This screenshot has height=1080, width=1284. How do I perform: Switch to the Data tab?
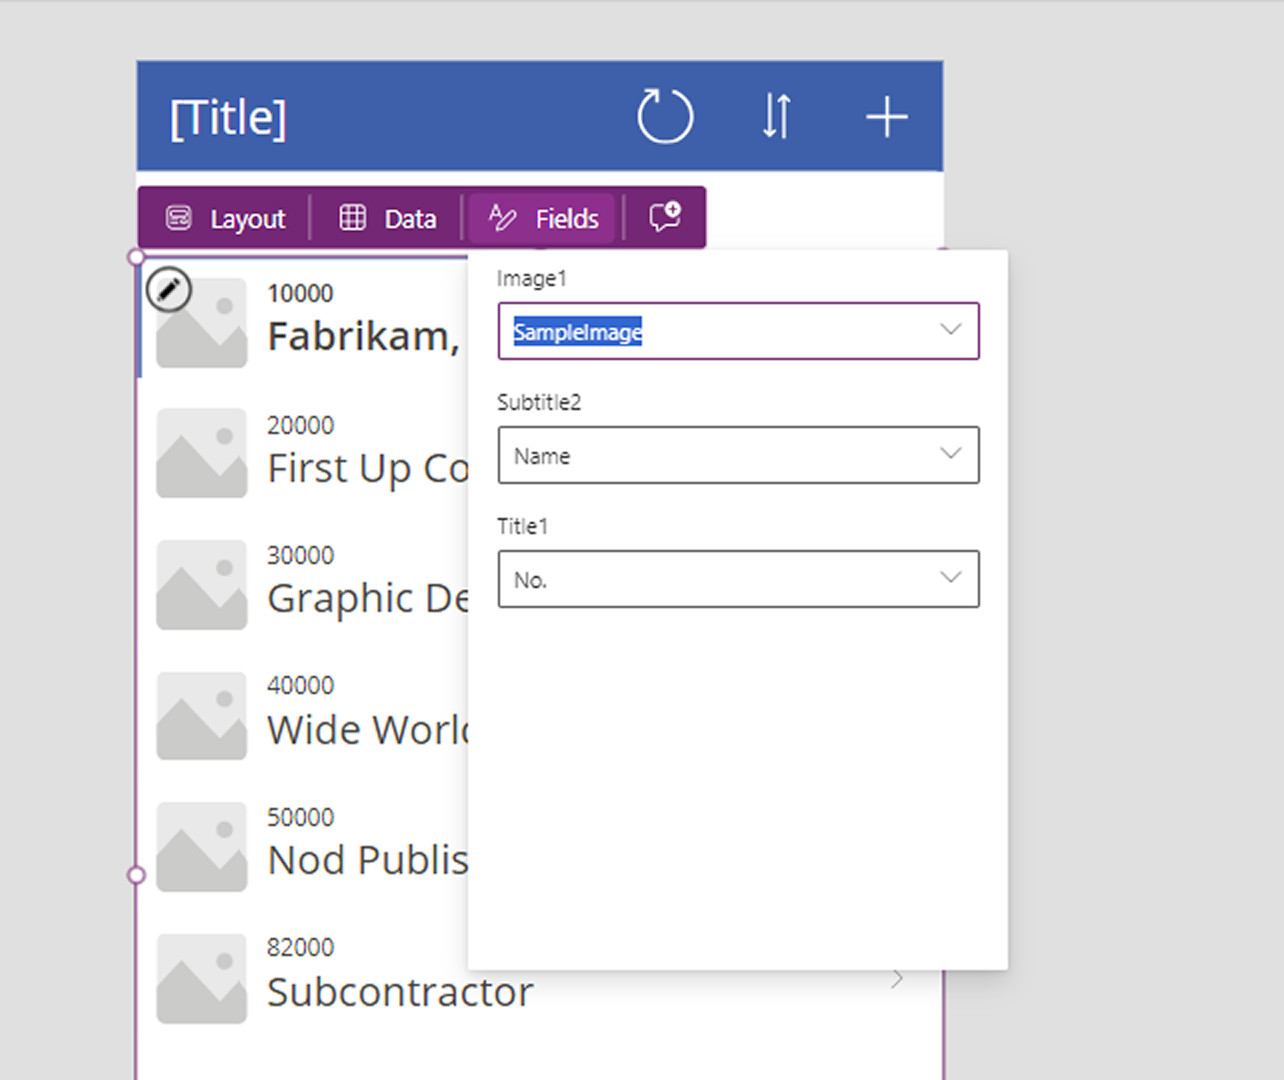click(x=388, y=218)
